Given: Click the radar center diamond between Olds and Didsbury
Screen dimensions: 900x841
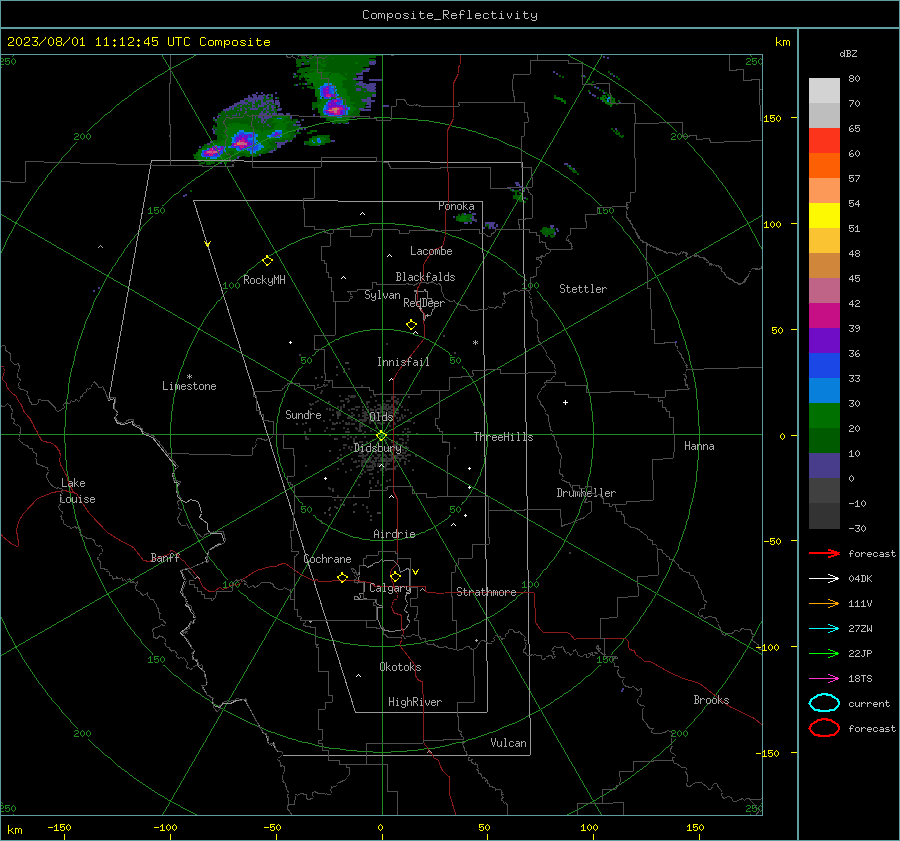Looking at the screenshot, I should click(x=382, y=436).
